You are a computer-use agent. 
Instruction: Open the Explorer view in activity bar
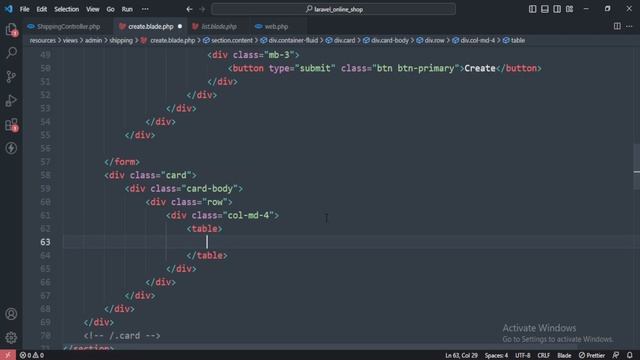[x=11, y=29]
